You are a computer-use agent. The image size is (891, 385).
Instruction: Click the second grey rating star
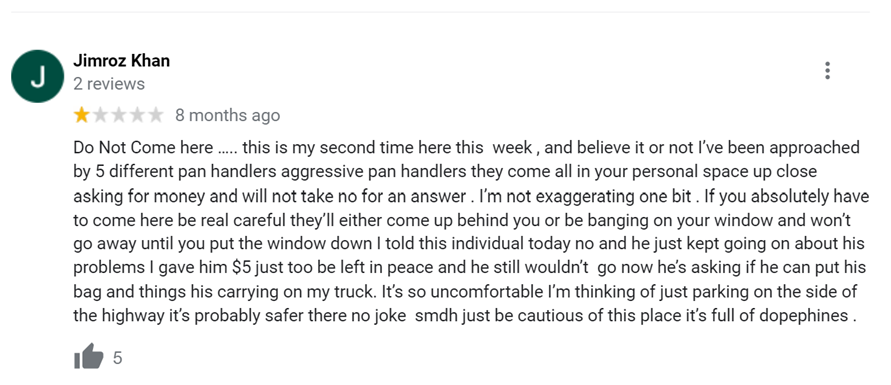(x=99, y=116)
